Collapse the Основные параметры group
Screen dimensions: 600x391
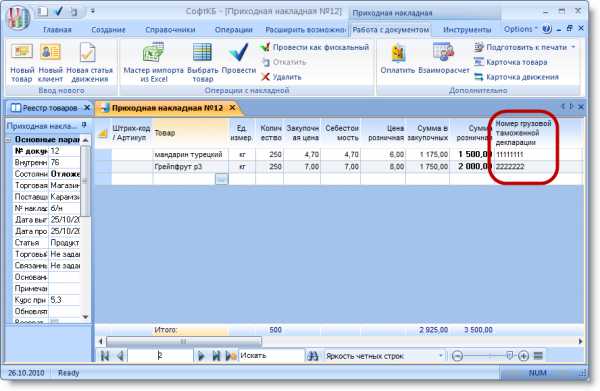(8, 140)
